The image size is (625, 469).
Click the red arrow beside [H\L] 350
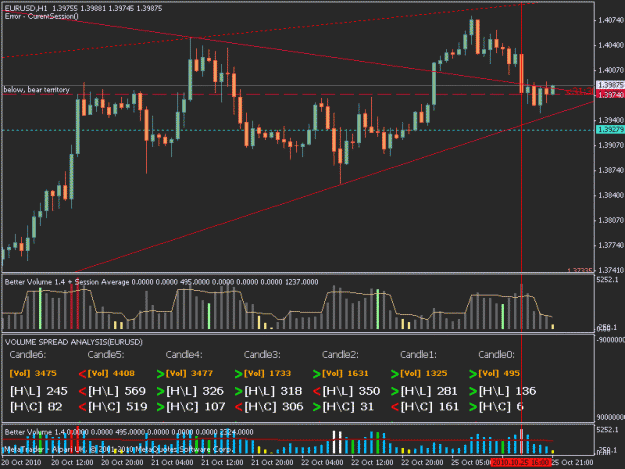[x=317, y=391]
